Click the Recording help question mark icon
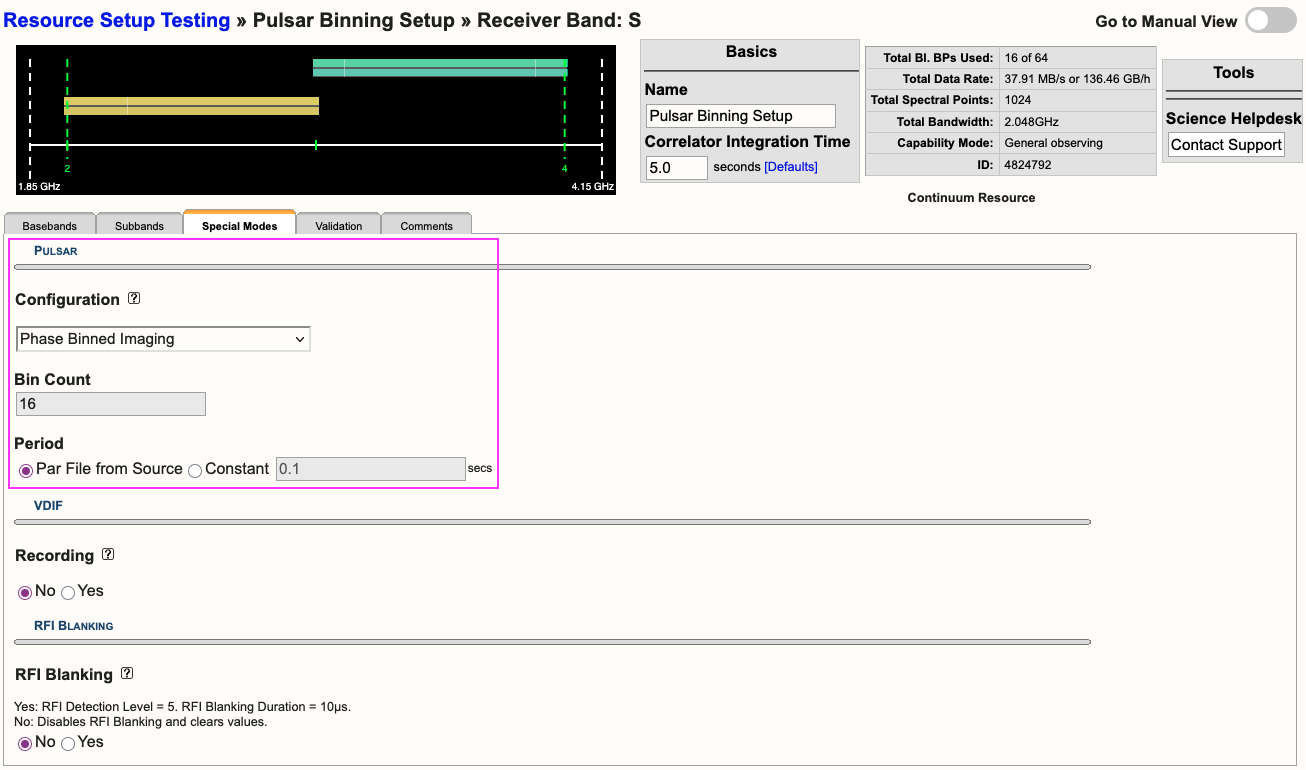 pyautogui.click(x=107, y=554)
